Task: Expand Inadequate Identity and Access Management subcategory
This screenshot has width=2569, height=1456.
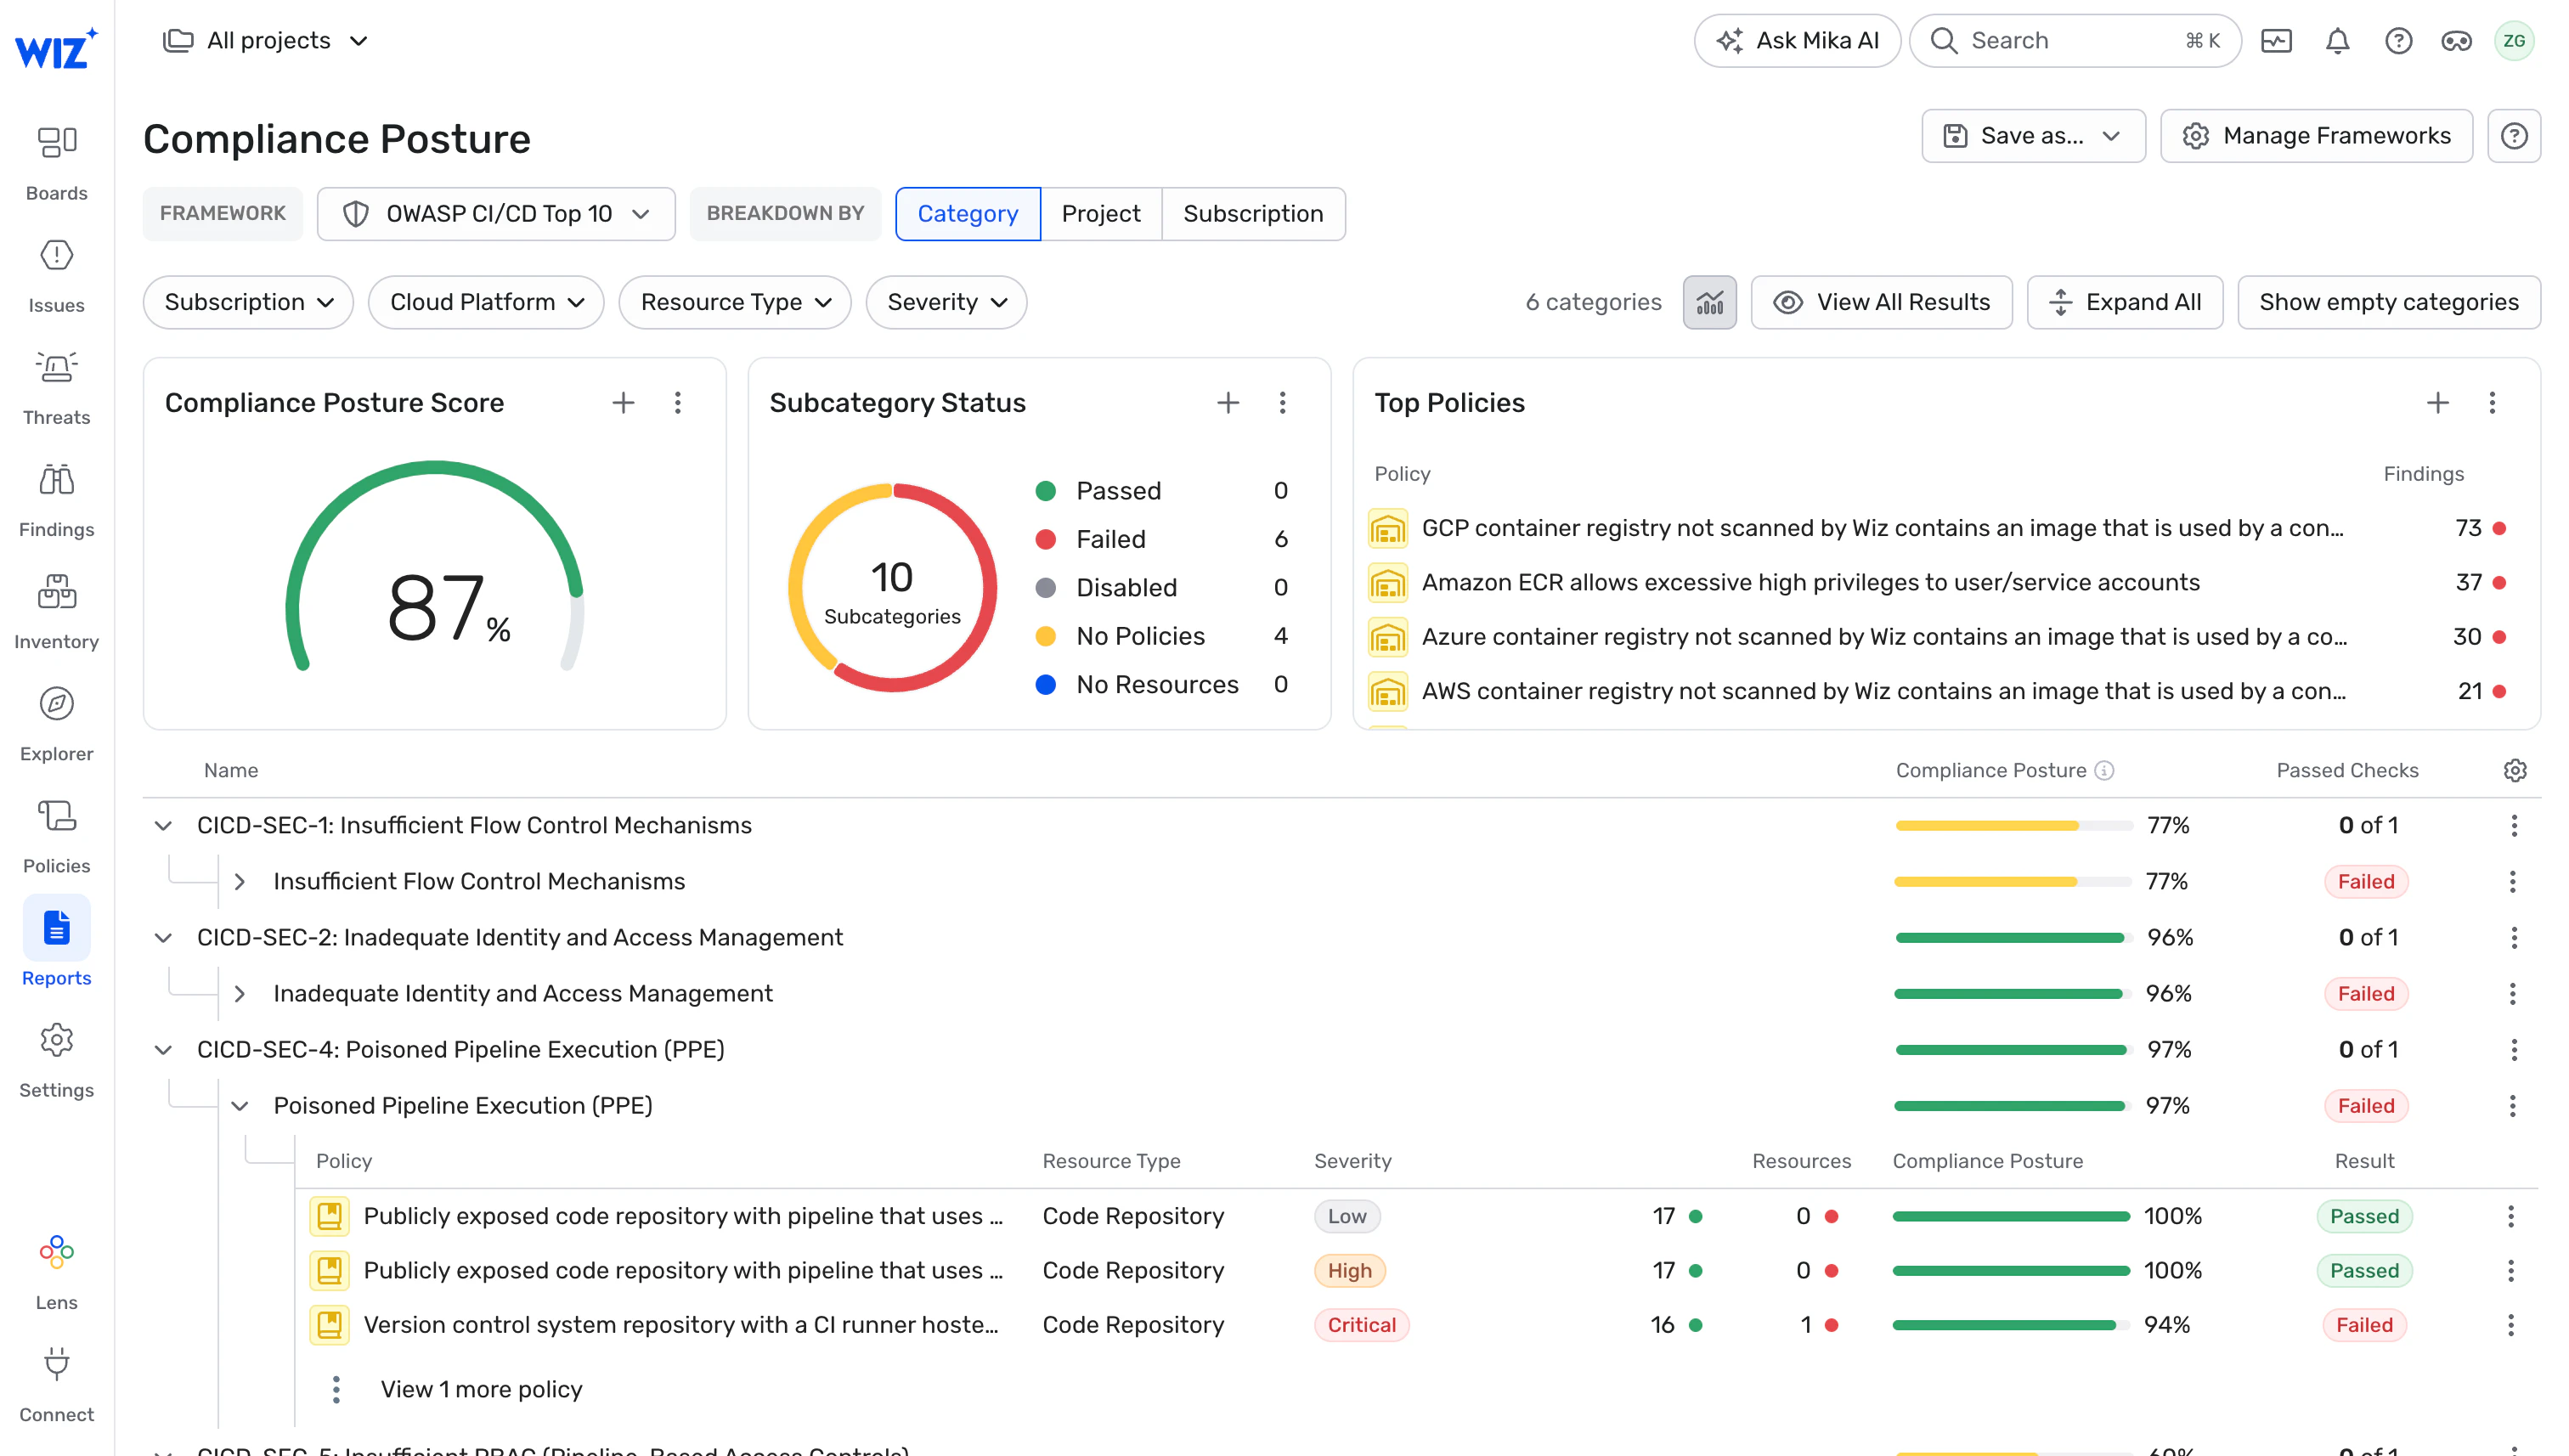Action: [239, 994]
